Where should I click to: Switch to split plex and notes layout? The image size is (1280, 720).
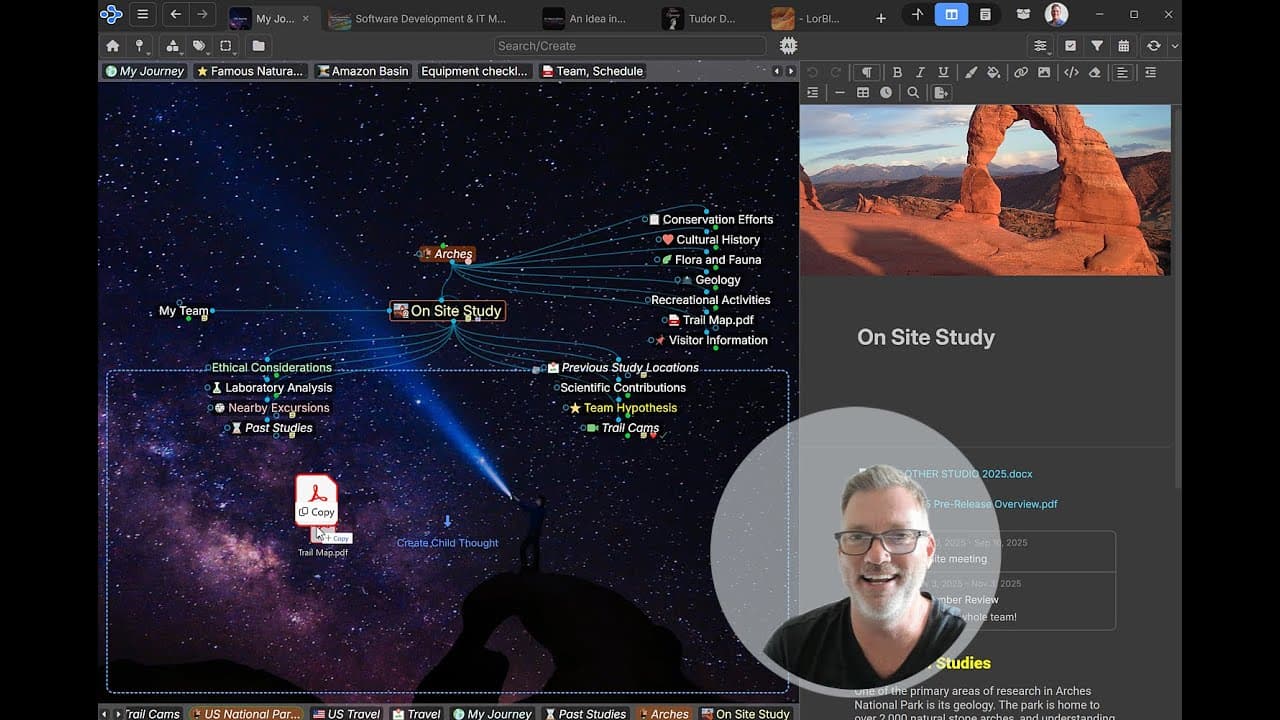point(951,15)
